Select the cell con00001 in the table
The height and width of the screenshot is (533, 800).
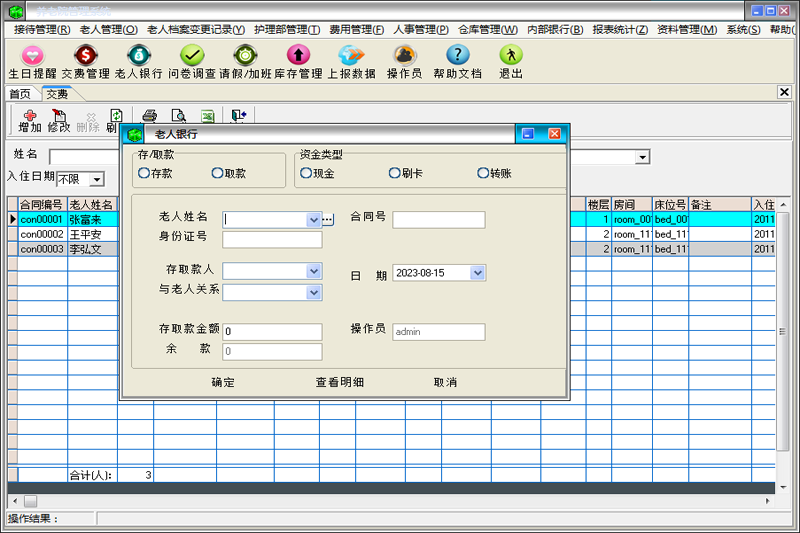pyautogui.click(x=42, y=219)
